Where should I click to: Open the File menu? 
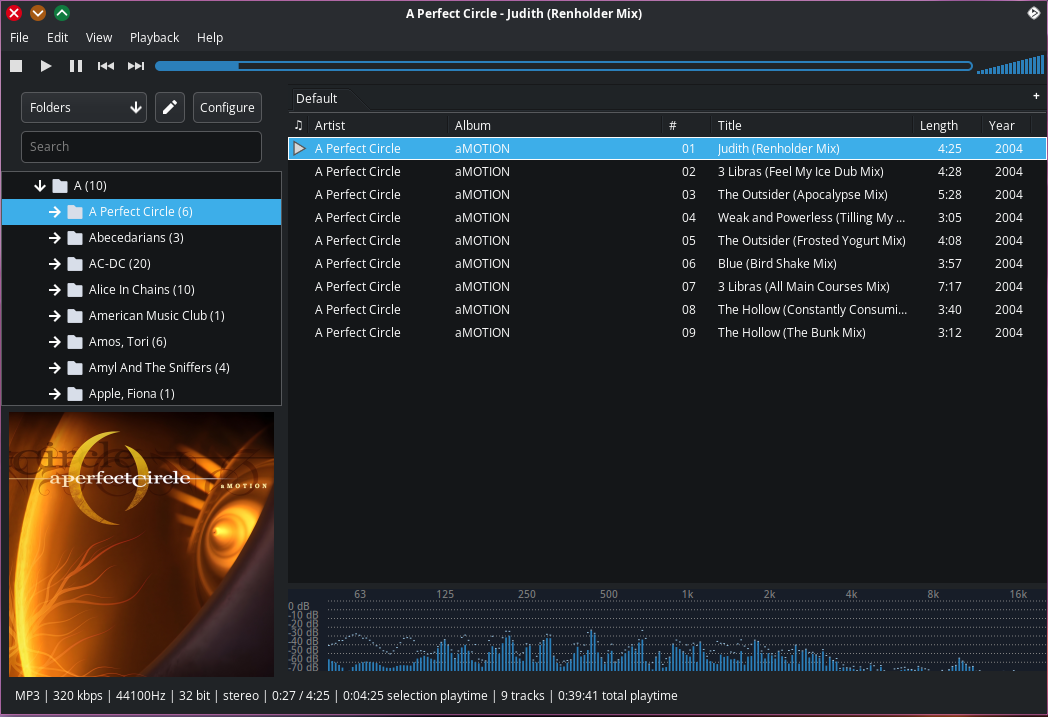pos(19,37)
